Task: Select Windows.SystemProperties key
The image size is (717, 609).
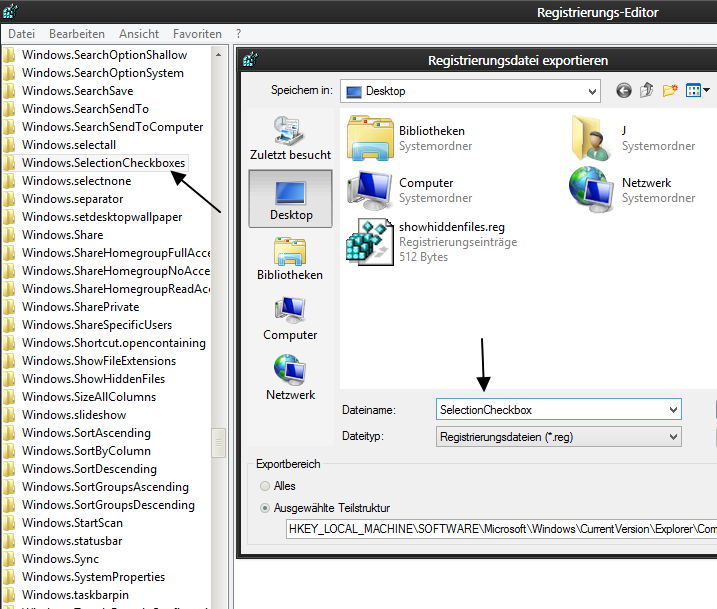Action: click(x=94, y=577)
